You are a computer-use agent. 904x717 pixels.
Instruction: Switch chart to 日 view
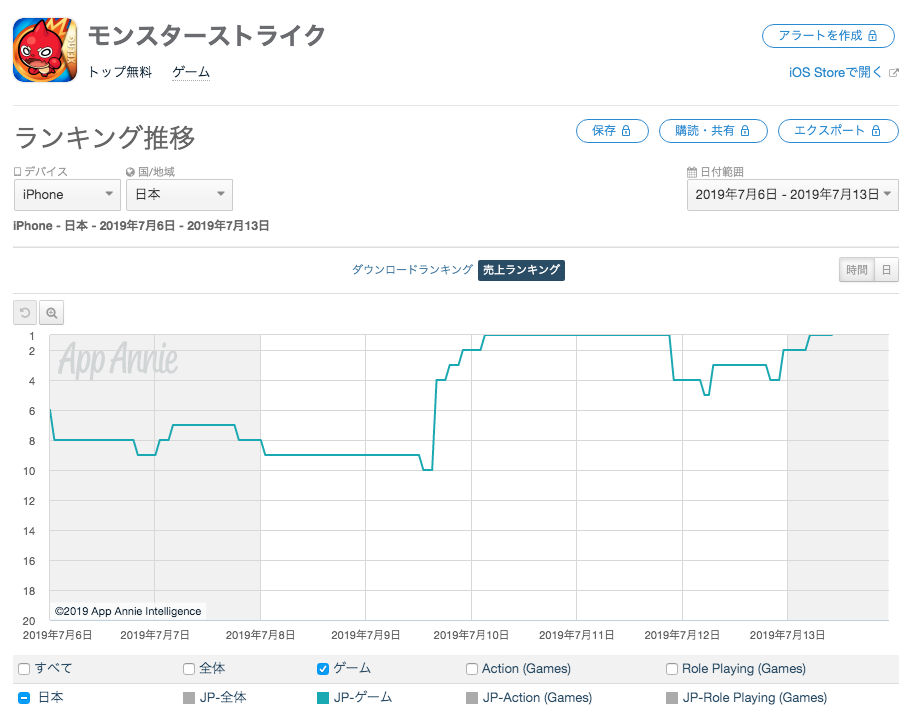pyautogui.click(x=887, y=270)
